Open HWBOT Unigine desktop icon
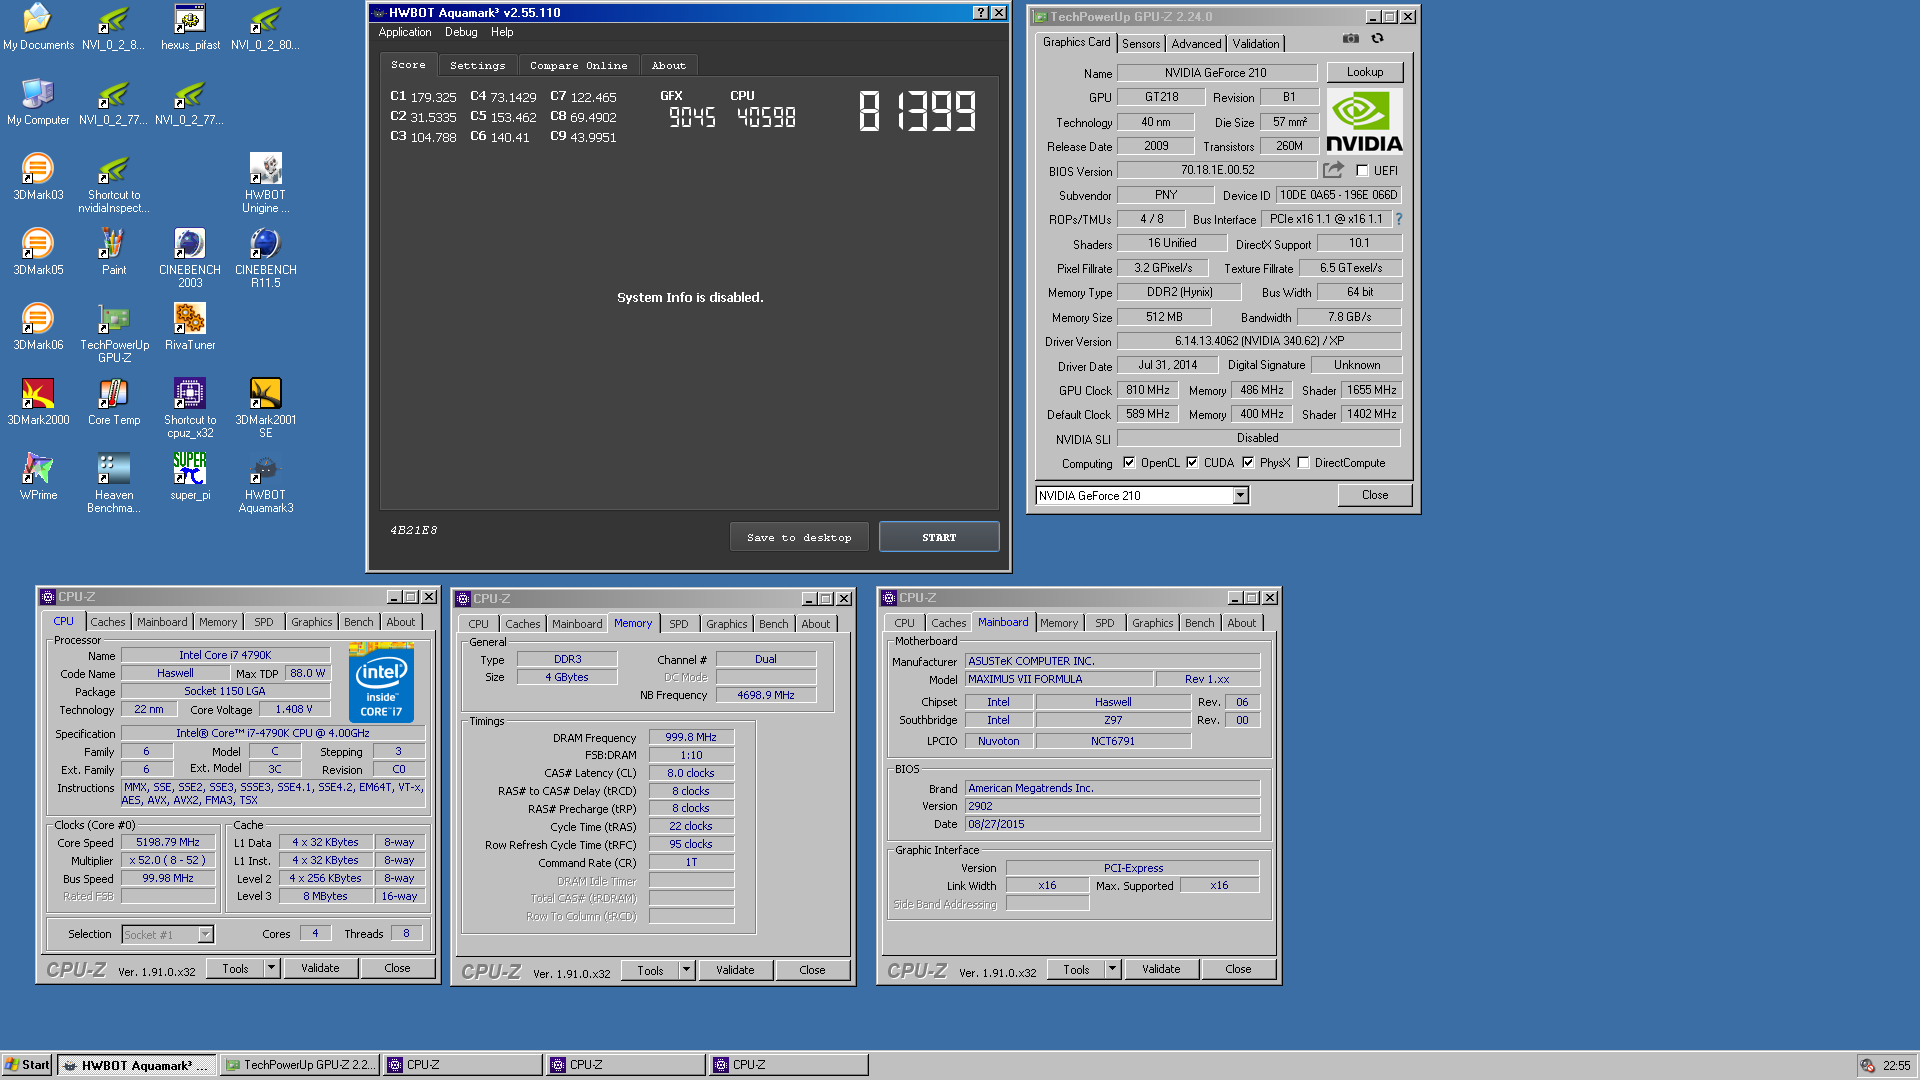 265,183
